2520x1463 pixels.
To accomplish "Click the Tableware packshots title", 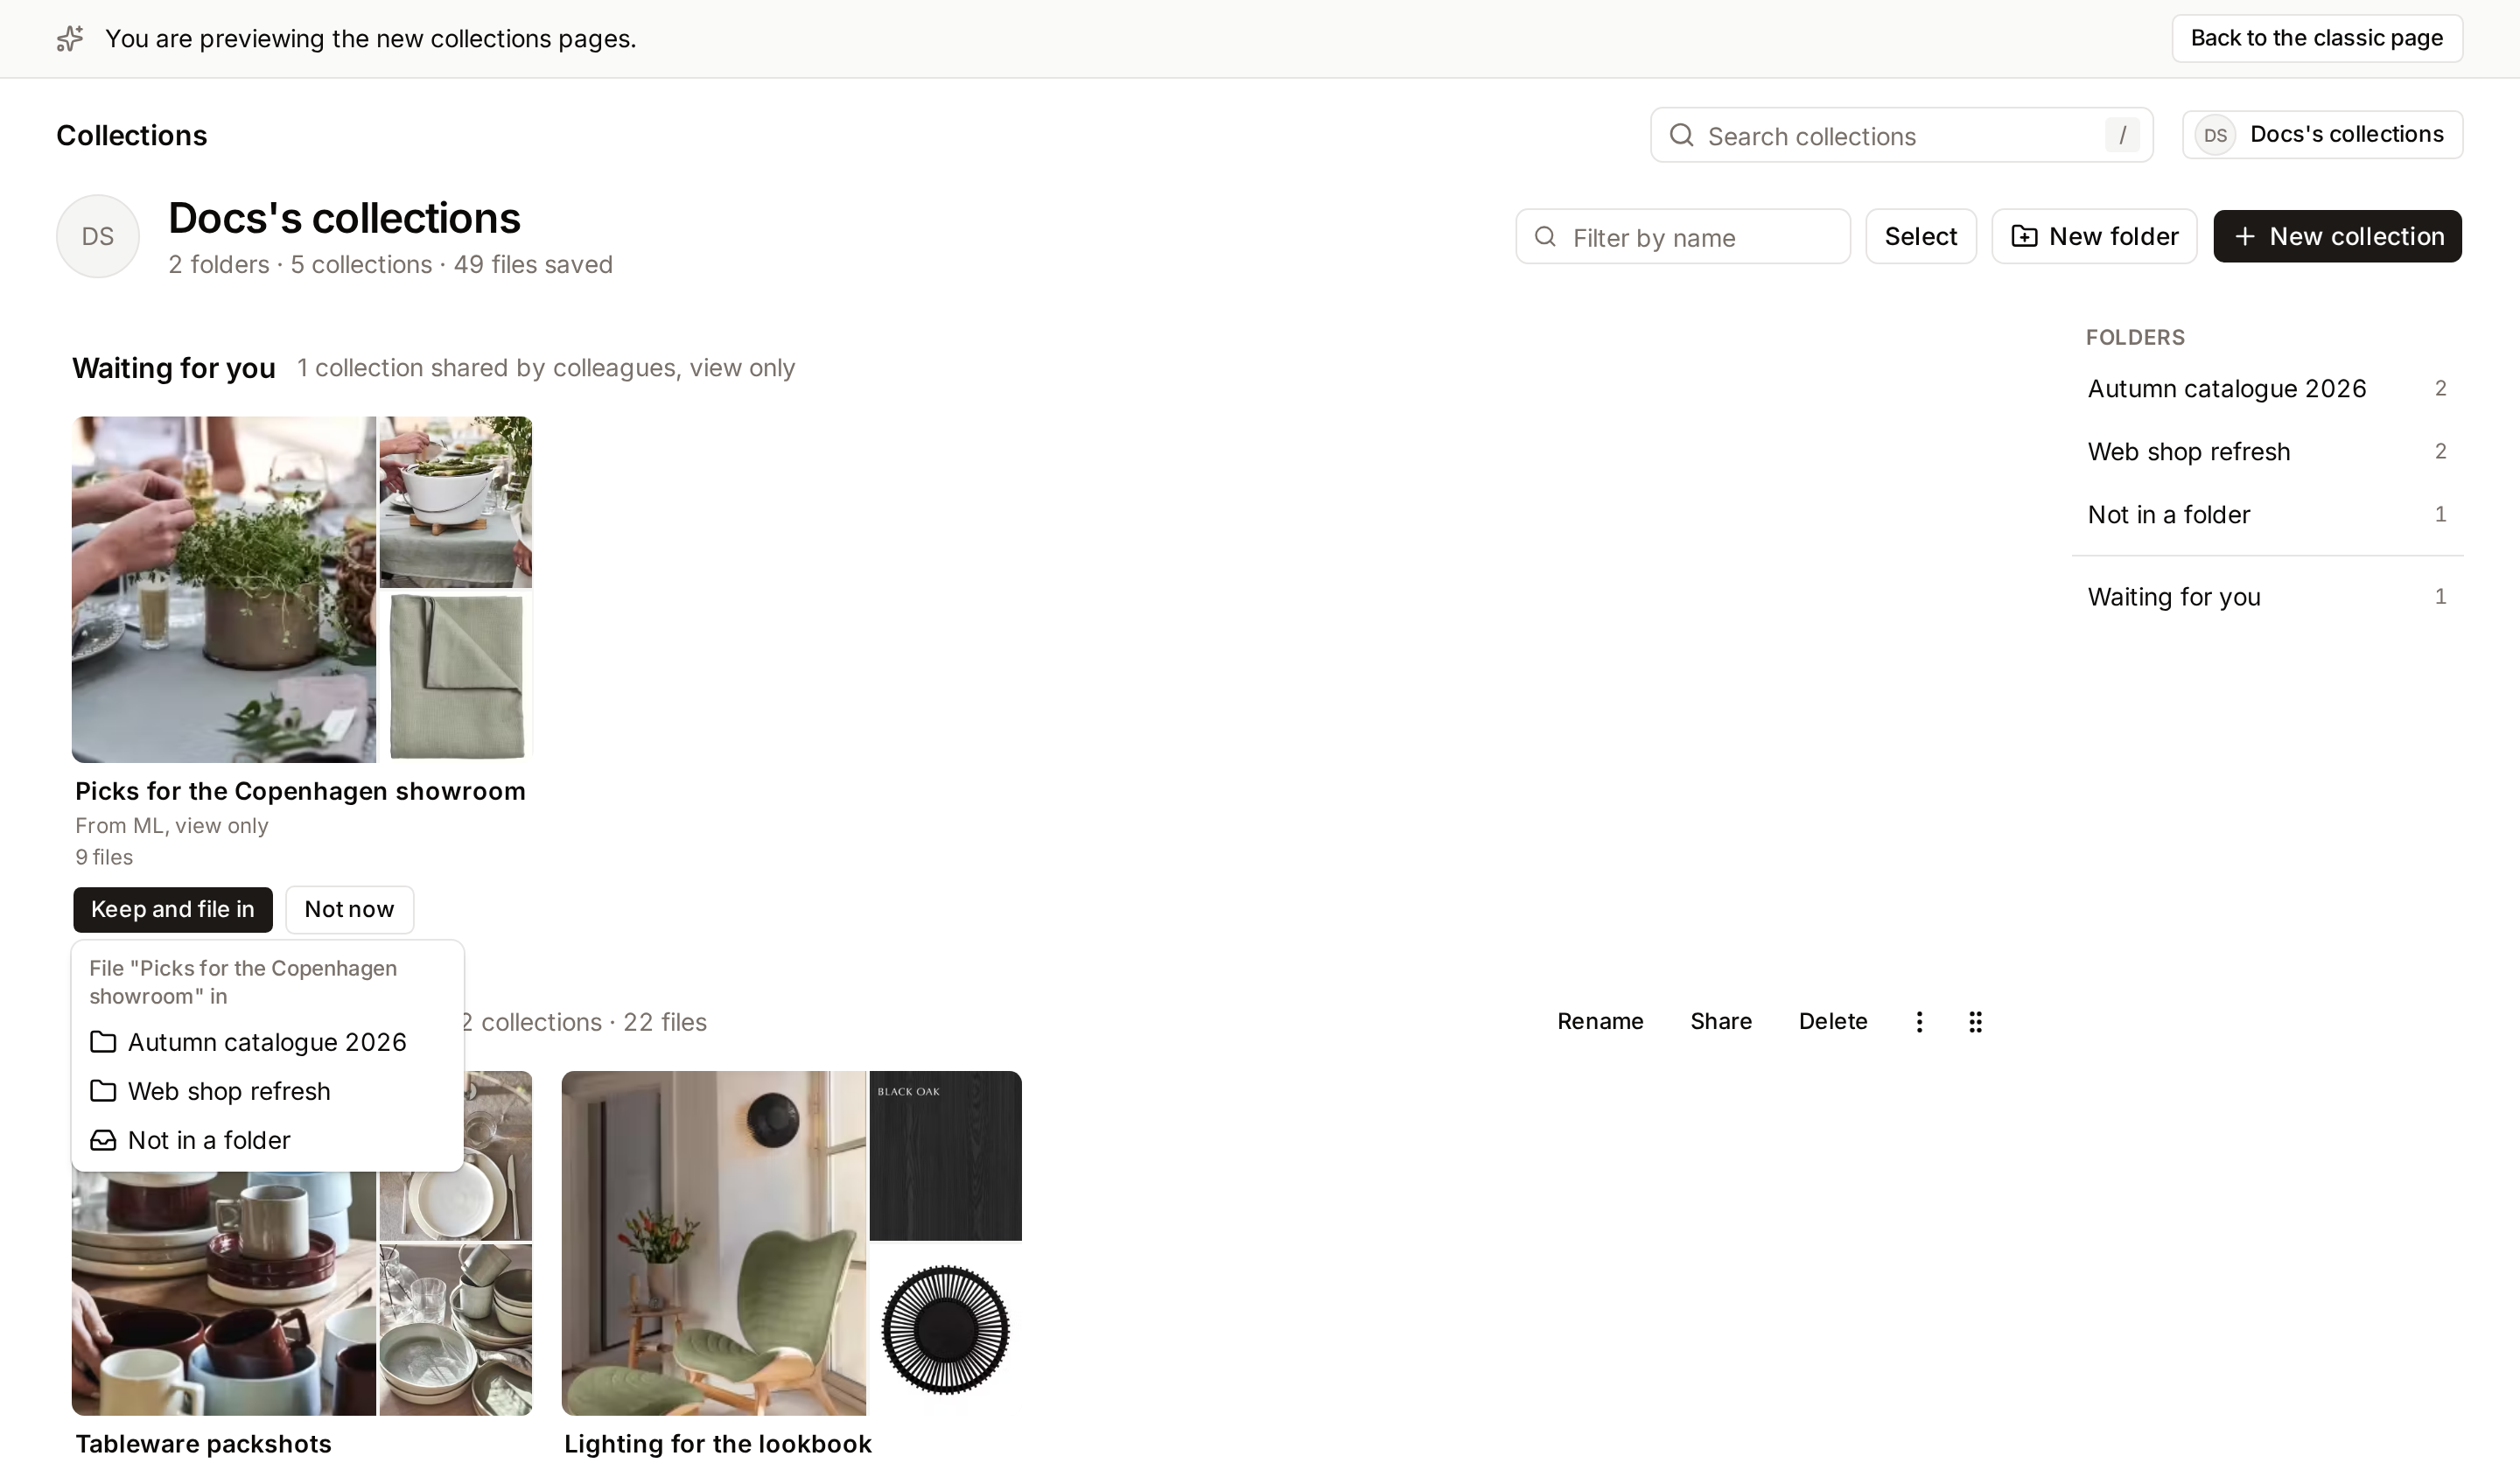I will (x=203, y=1444).
